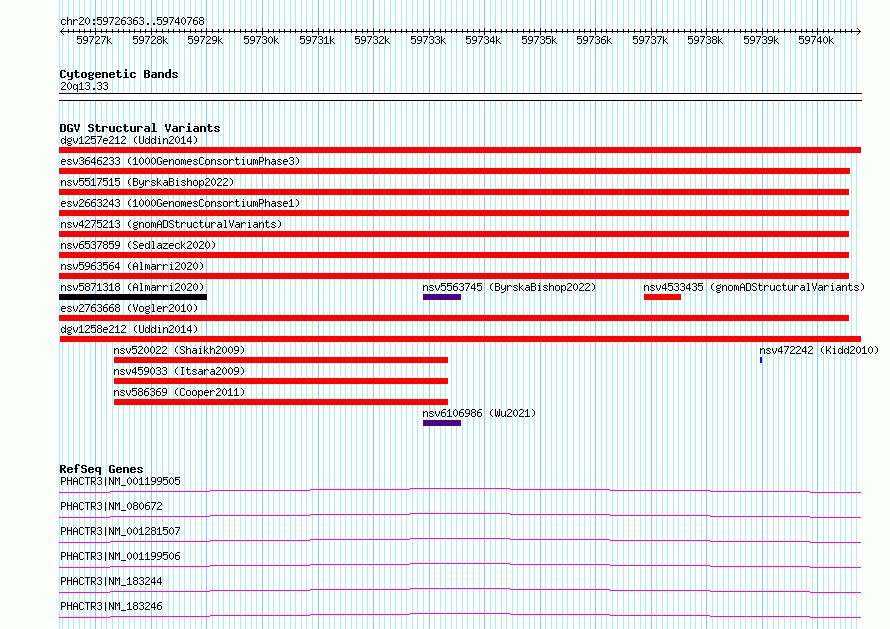Click the 59733k ruler tick label
This screenshot has width=890, height=629.
(428, 40)
